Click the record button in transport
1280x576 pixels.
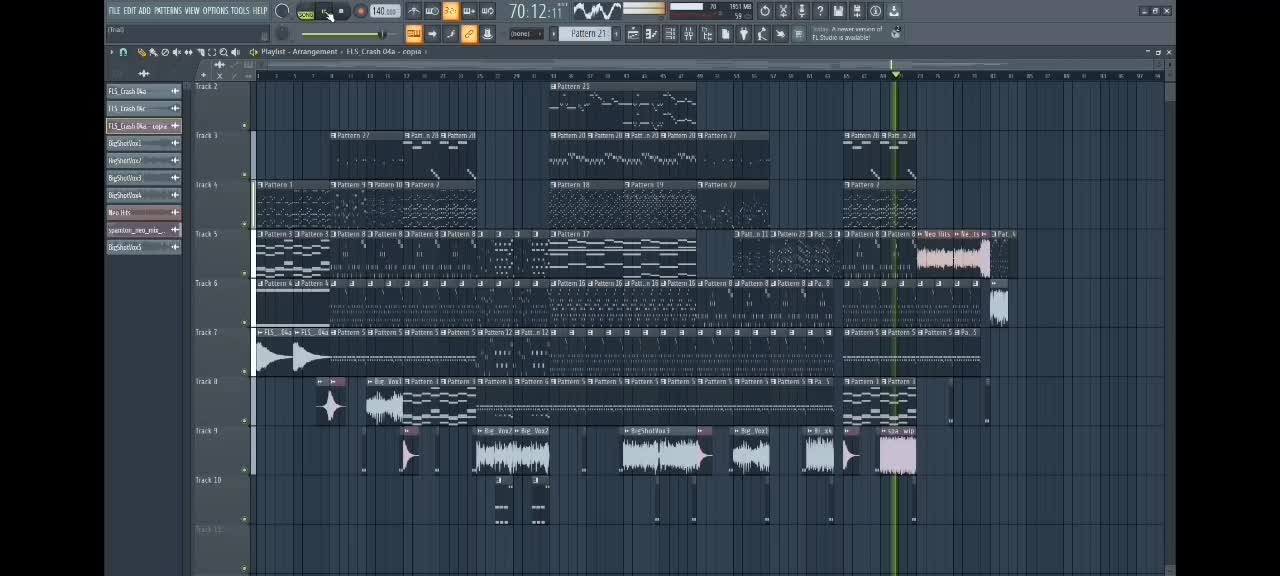pyautogui.click(x=360, y=11)
